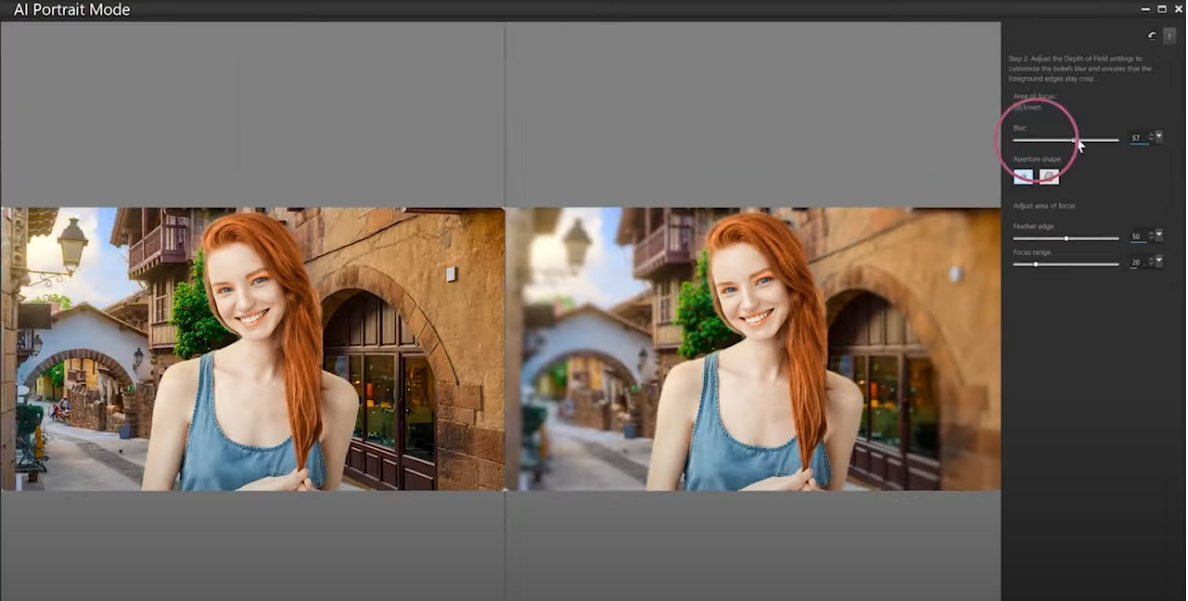Click the Focus range slider handle
The height and width of the screenshot is (601, 1188).
[1036, 264]
